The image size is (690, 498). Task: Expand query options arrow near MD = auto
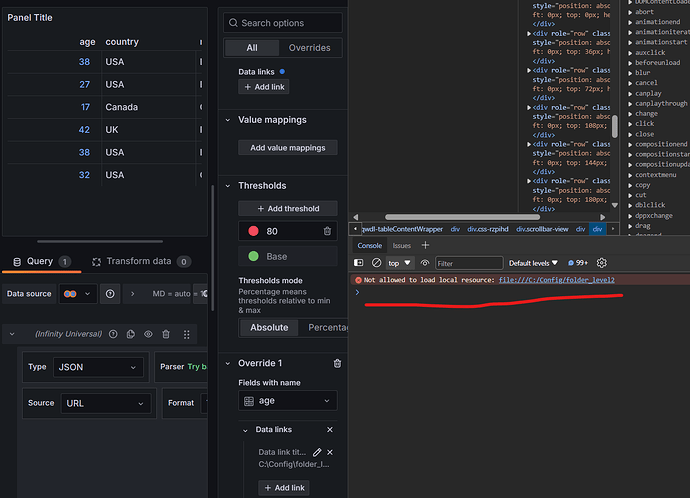[132, 294]
